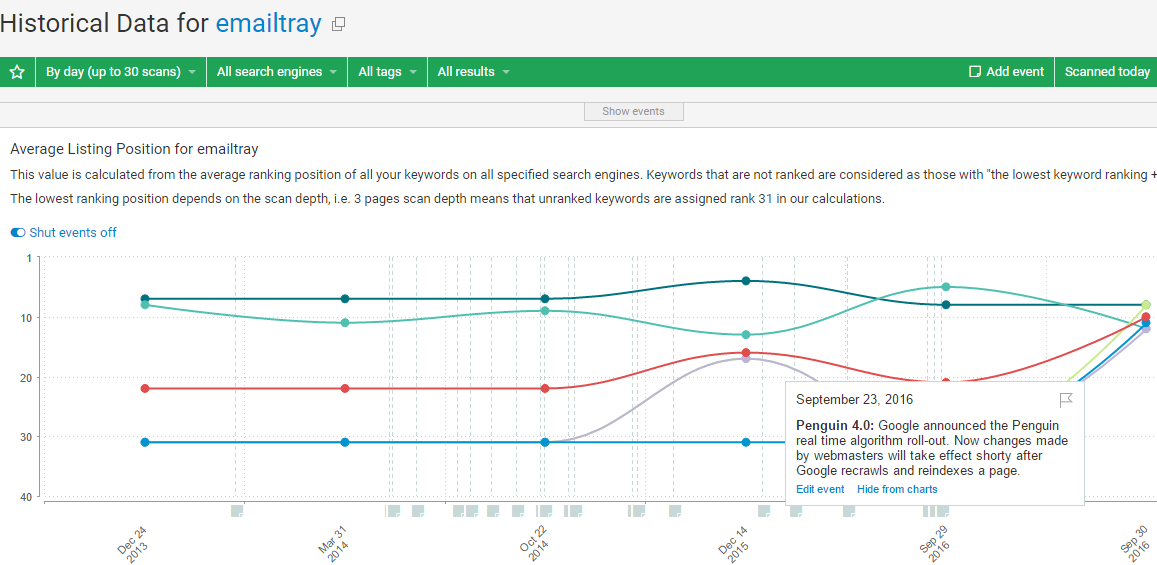Viewport: 1157px width, 565px height.
Task: Click the dark teal data point at Dec 14 2015
Action: [x=746, y=281]
